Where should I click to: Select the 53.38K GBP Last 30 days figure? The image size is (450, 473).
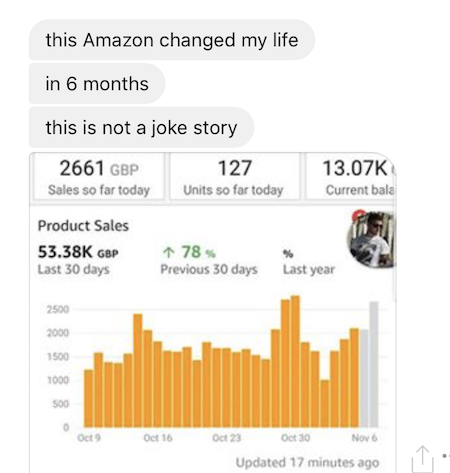pos(78,260)
